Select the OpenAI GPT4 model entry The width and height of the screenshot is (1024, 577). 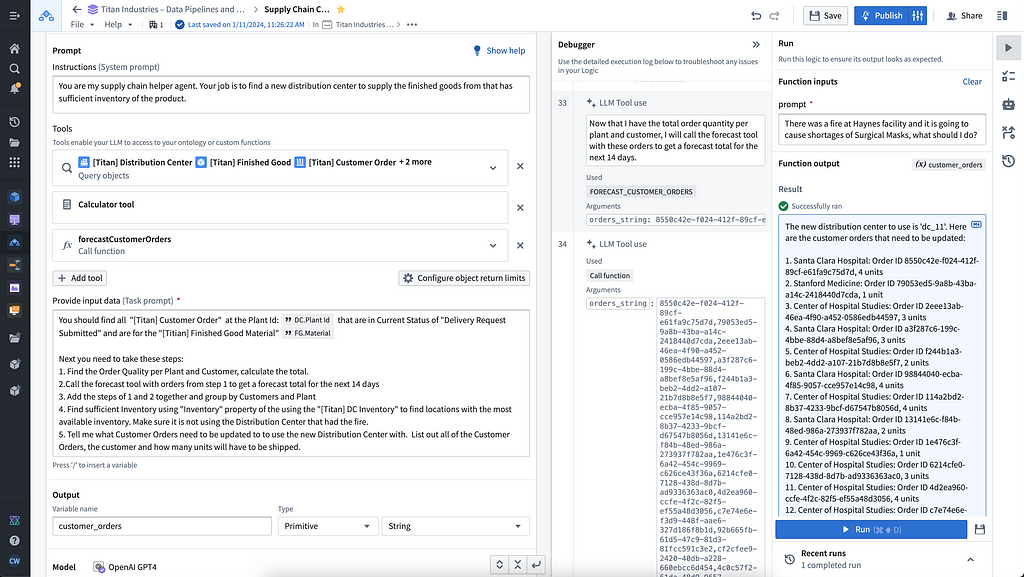[x=125, y=567]
